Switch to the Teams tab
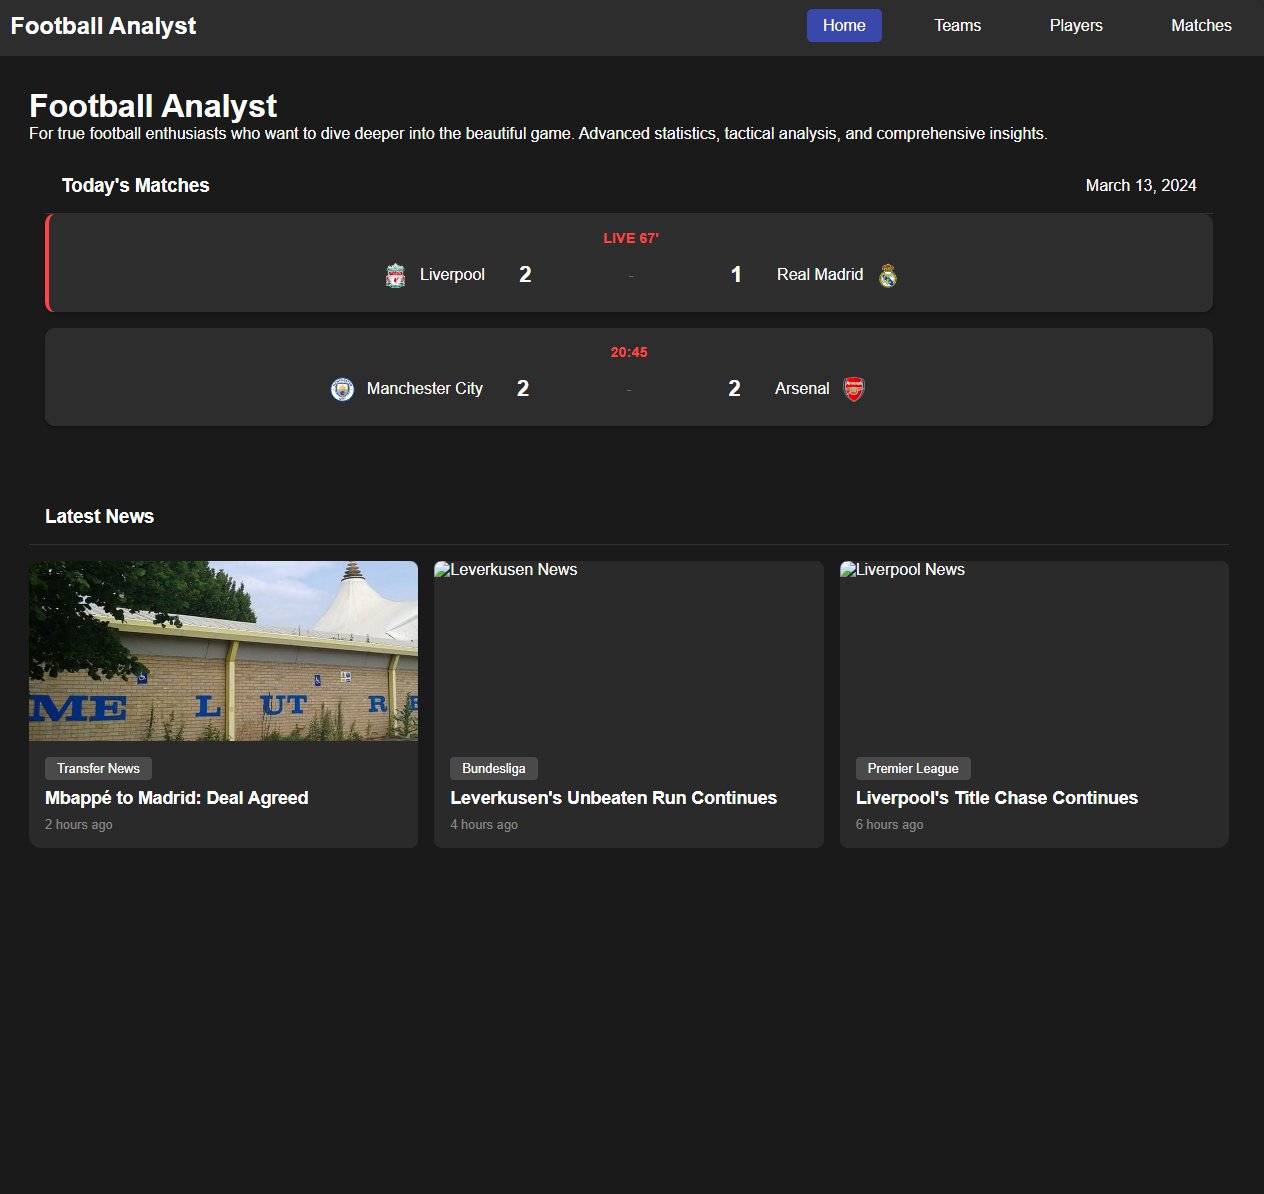This screenshot has width=1264, height=1194. coord(957,25)
